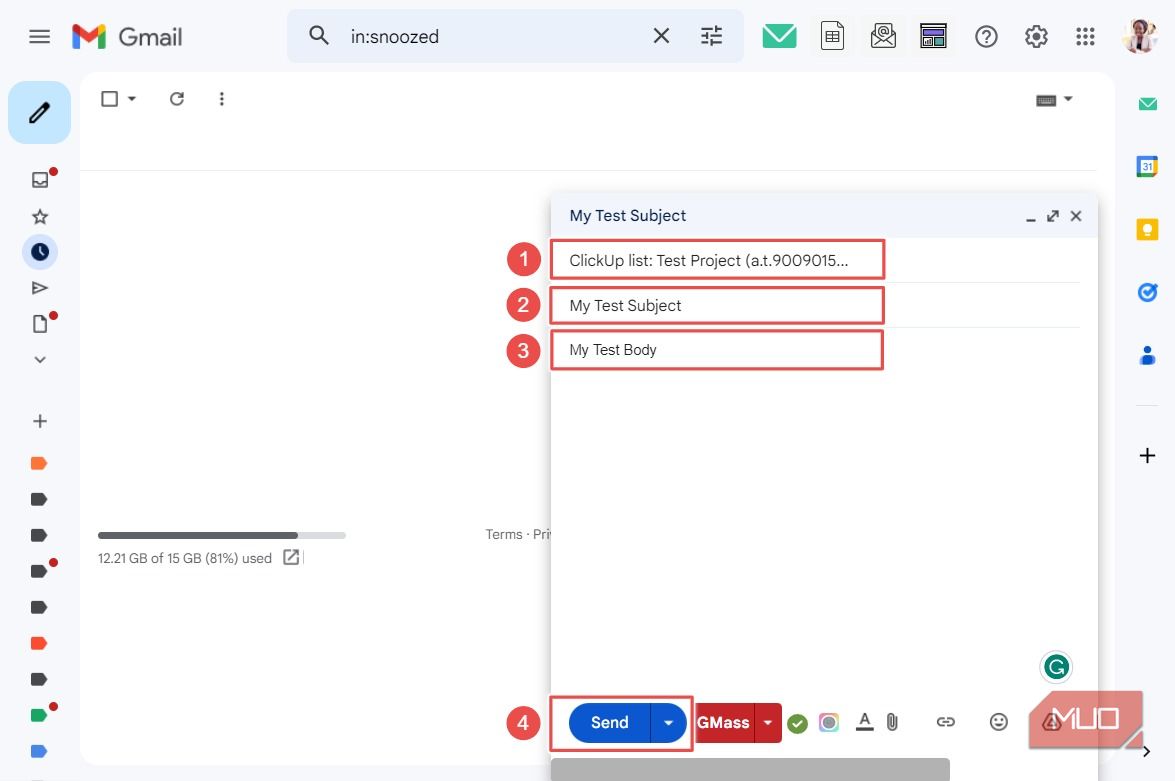The height and width of the screenshot is (781, 1175).
Task: Clear the in:snoozed search query
Action: click(x=661, y=35)
